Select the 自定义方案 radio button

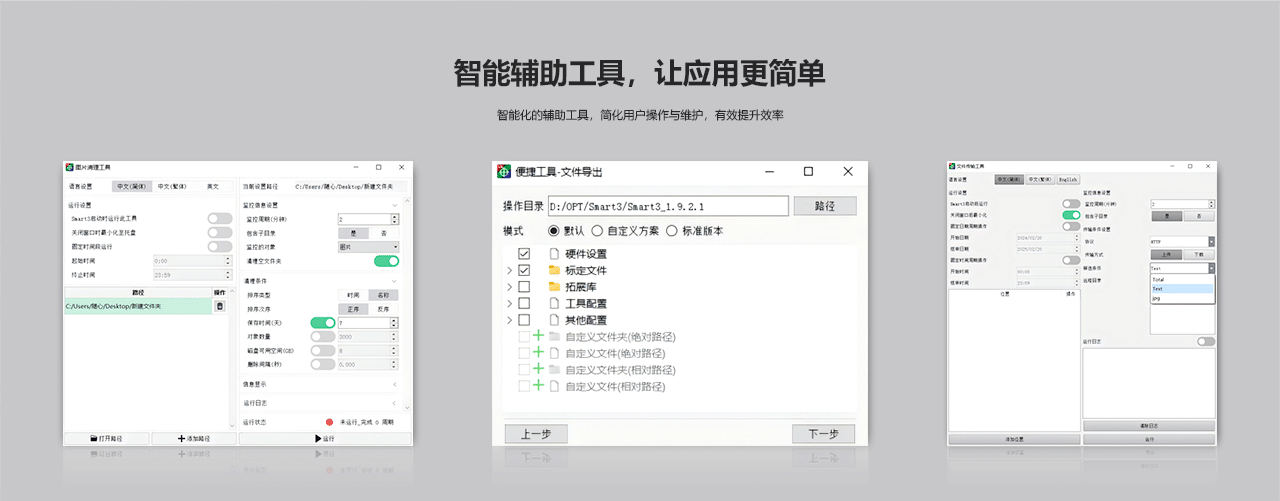pos(598,231)
